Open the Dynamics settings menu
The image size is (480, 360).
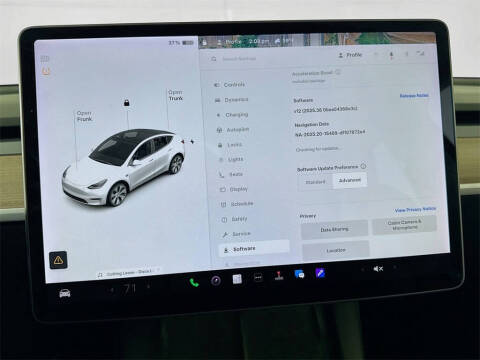[232, 100]
